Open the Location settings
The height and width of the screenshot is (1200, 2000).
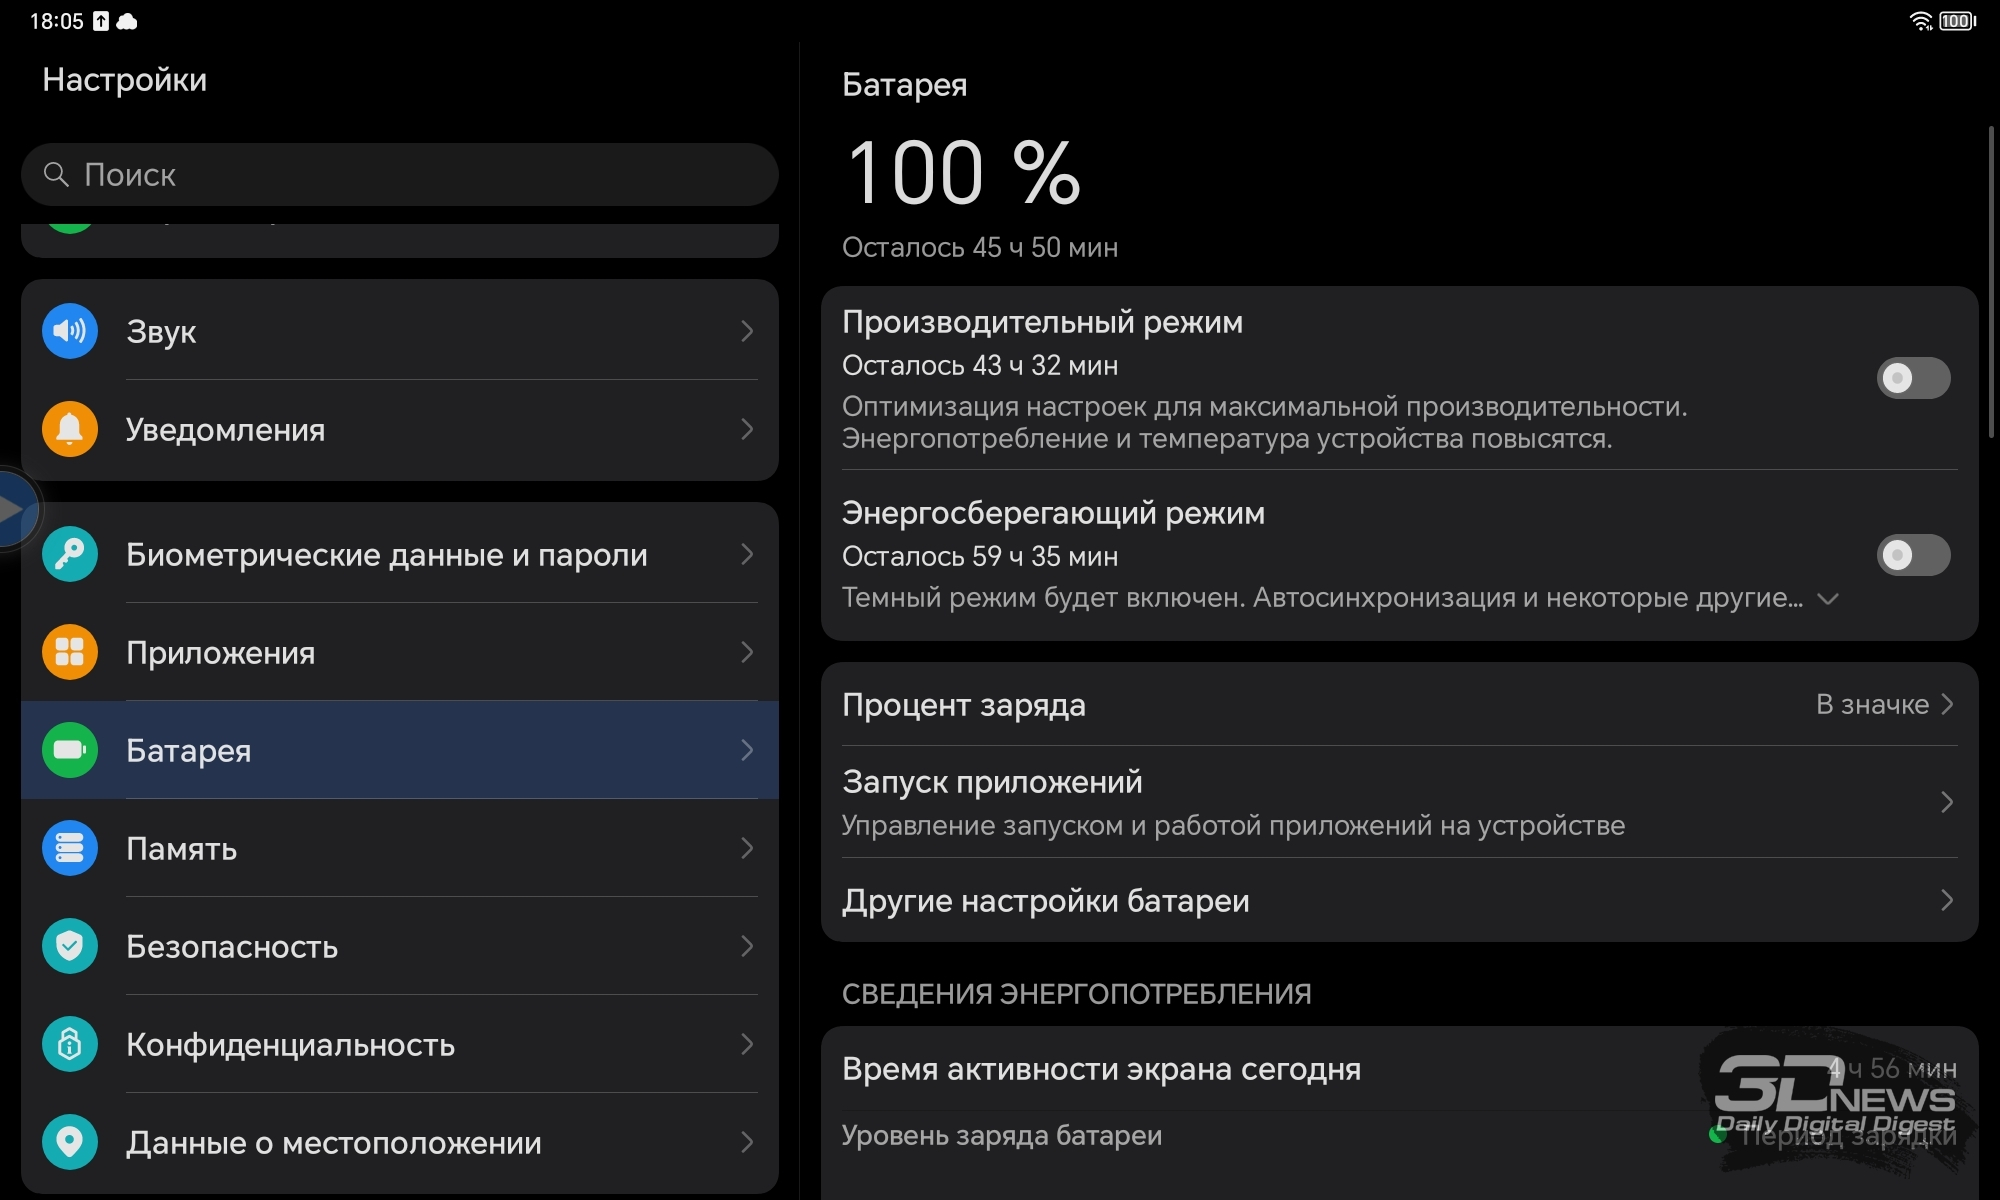[x=399, y=1139]
